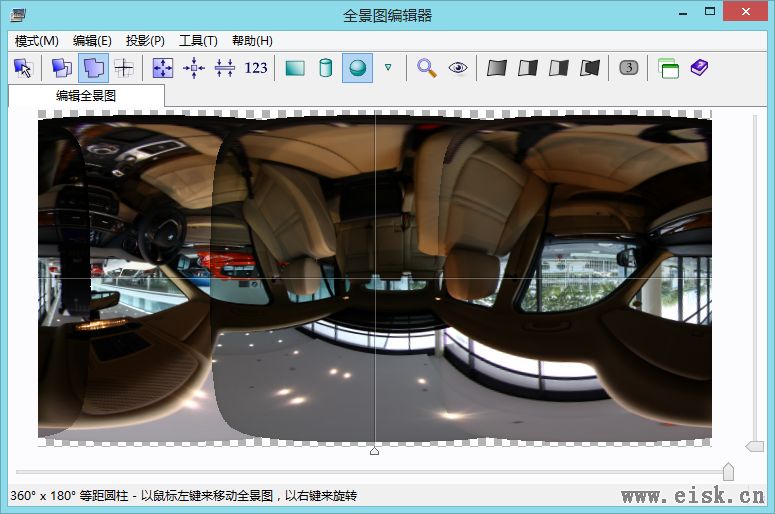Open the purple help book icon
The image size is (775, 514).
(699, 68)
